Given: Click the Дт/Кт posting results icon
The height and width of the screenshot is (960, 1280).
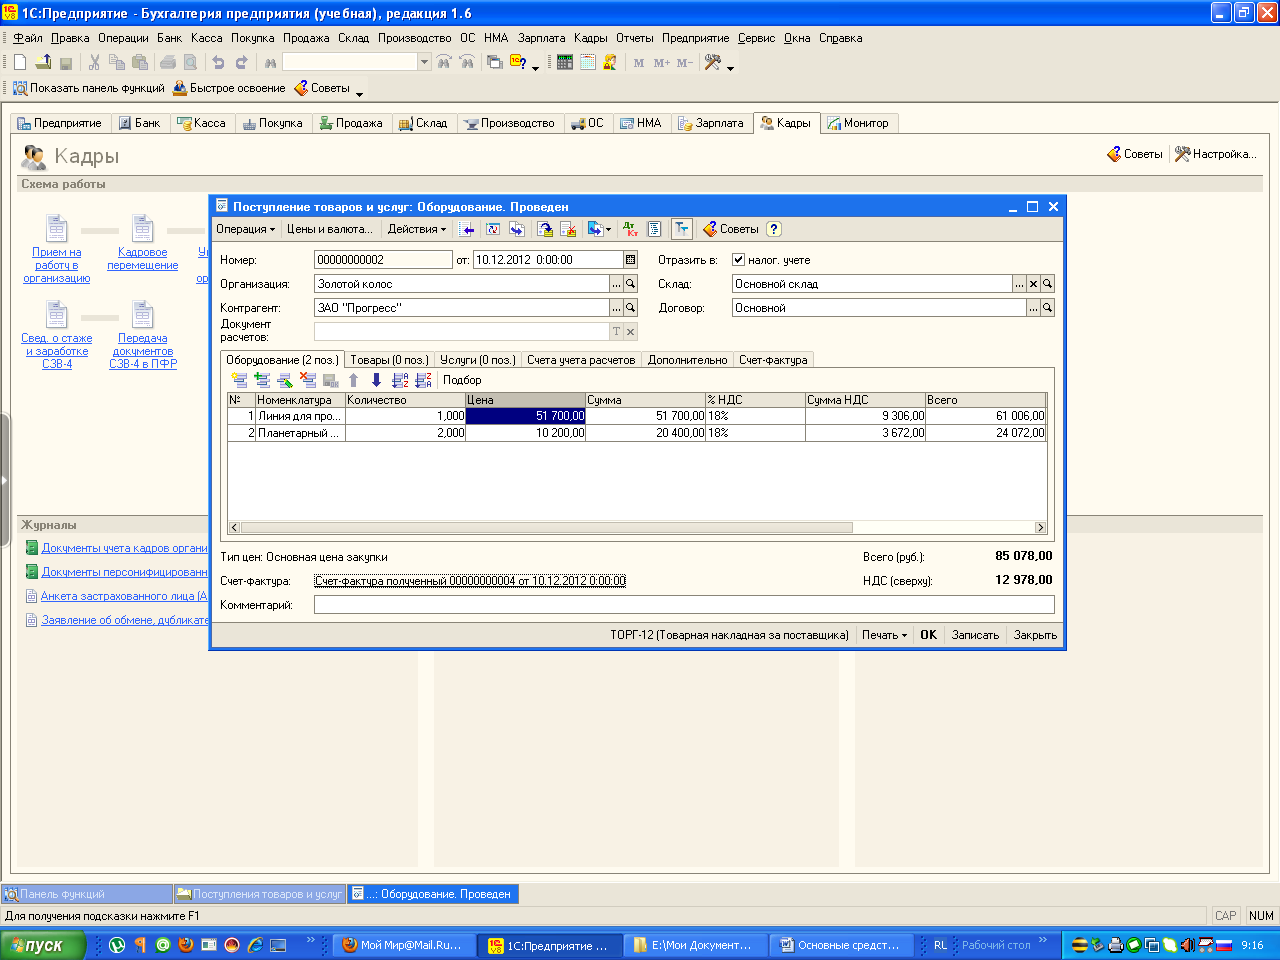Looking at the screenshot, I should click(630, 229).
